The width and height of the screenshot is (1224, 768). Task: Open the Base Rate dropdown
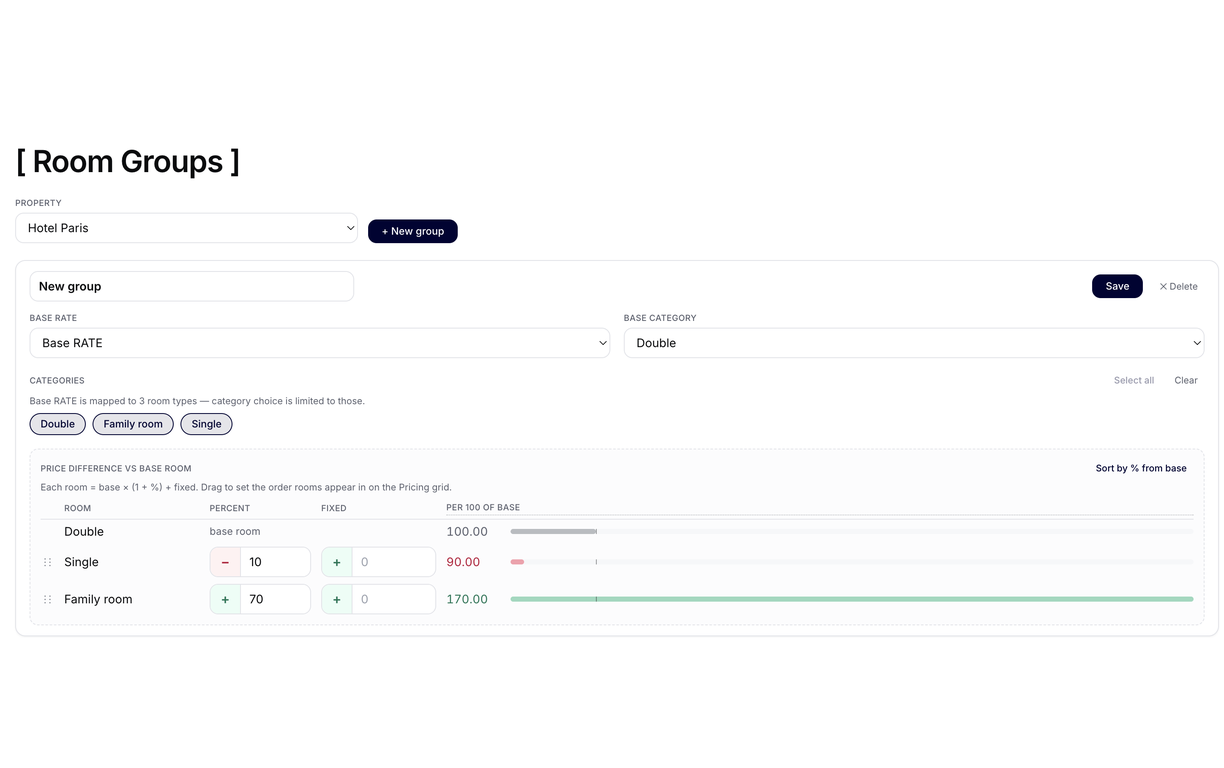[320, 343]
